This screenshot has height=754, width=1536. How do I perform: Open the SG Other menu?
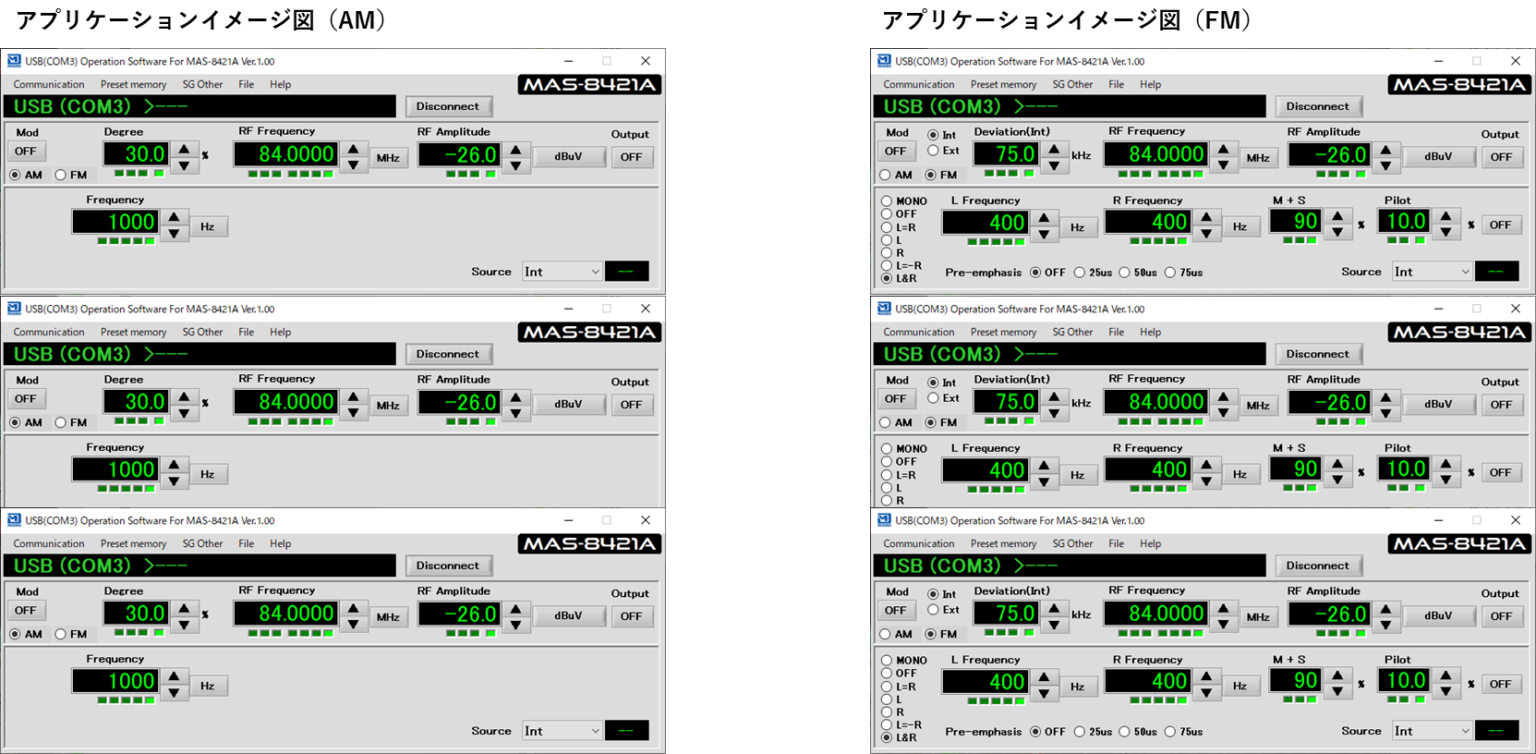[x=202, y=84]
